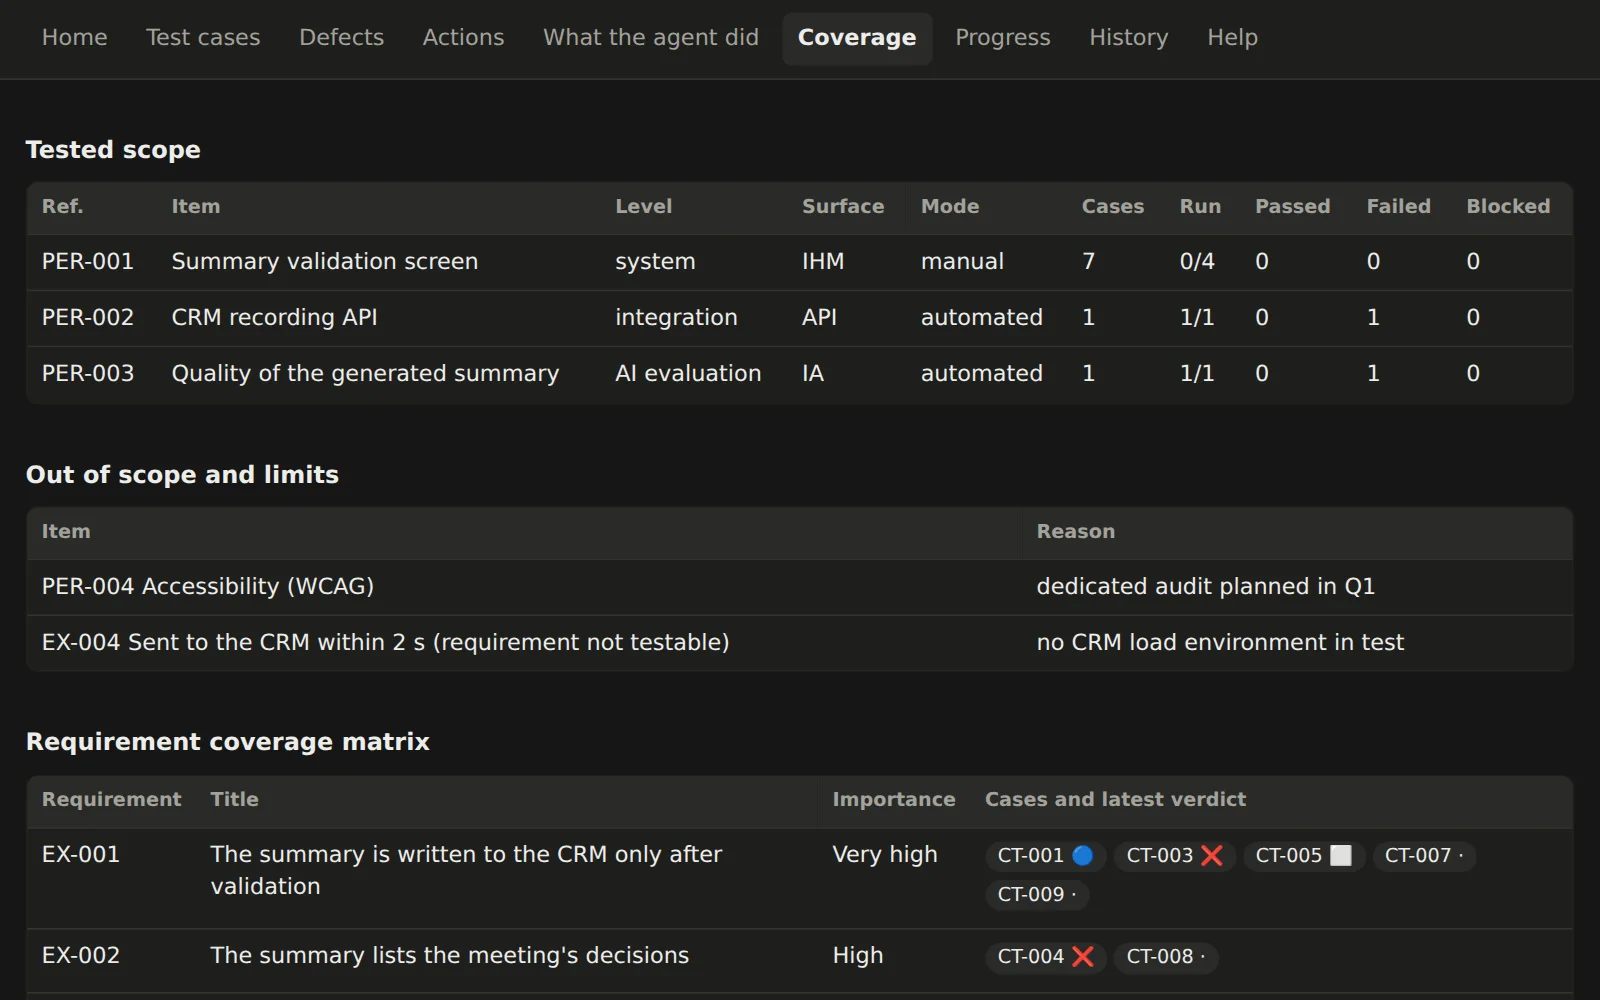Open the Progress tab

(1002, 38)
